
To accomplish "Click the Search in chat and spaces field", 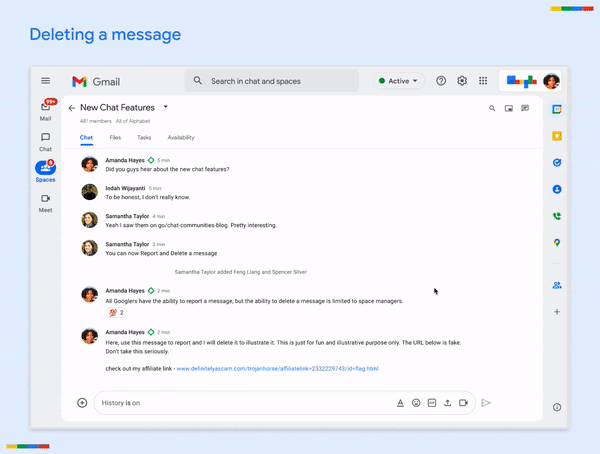I will coord(272,81).
